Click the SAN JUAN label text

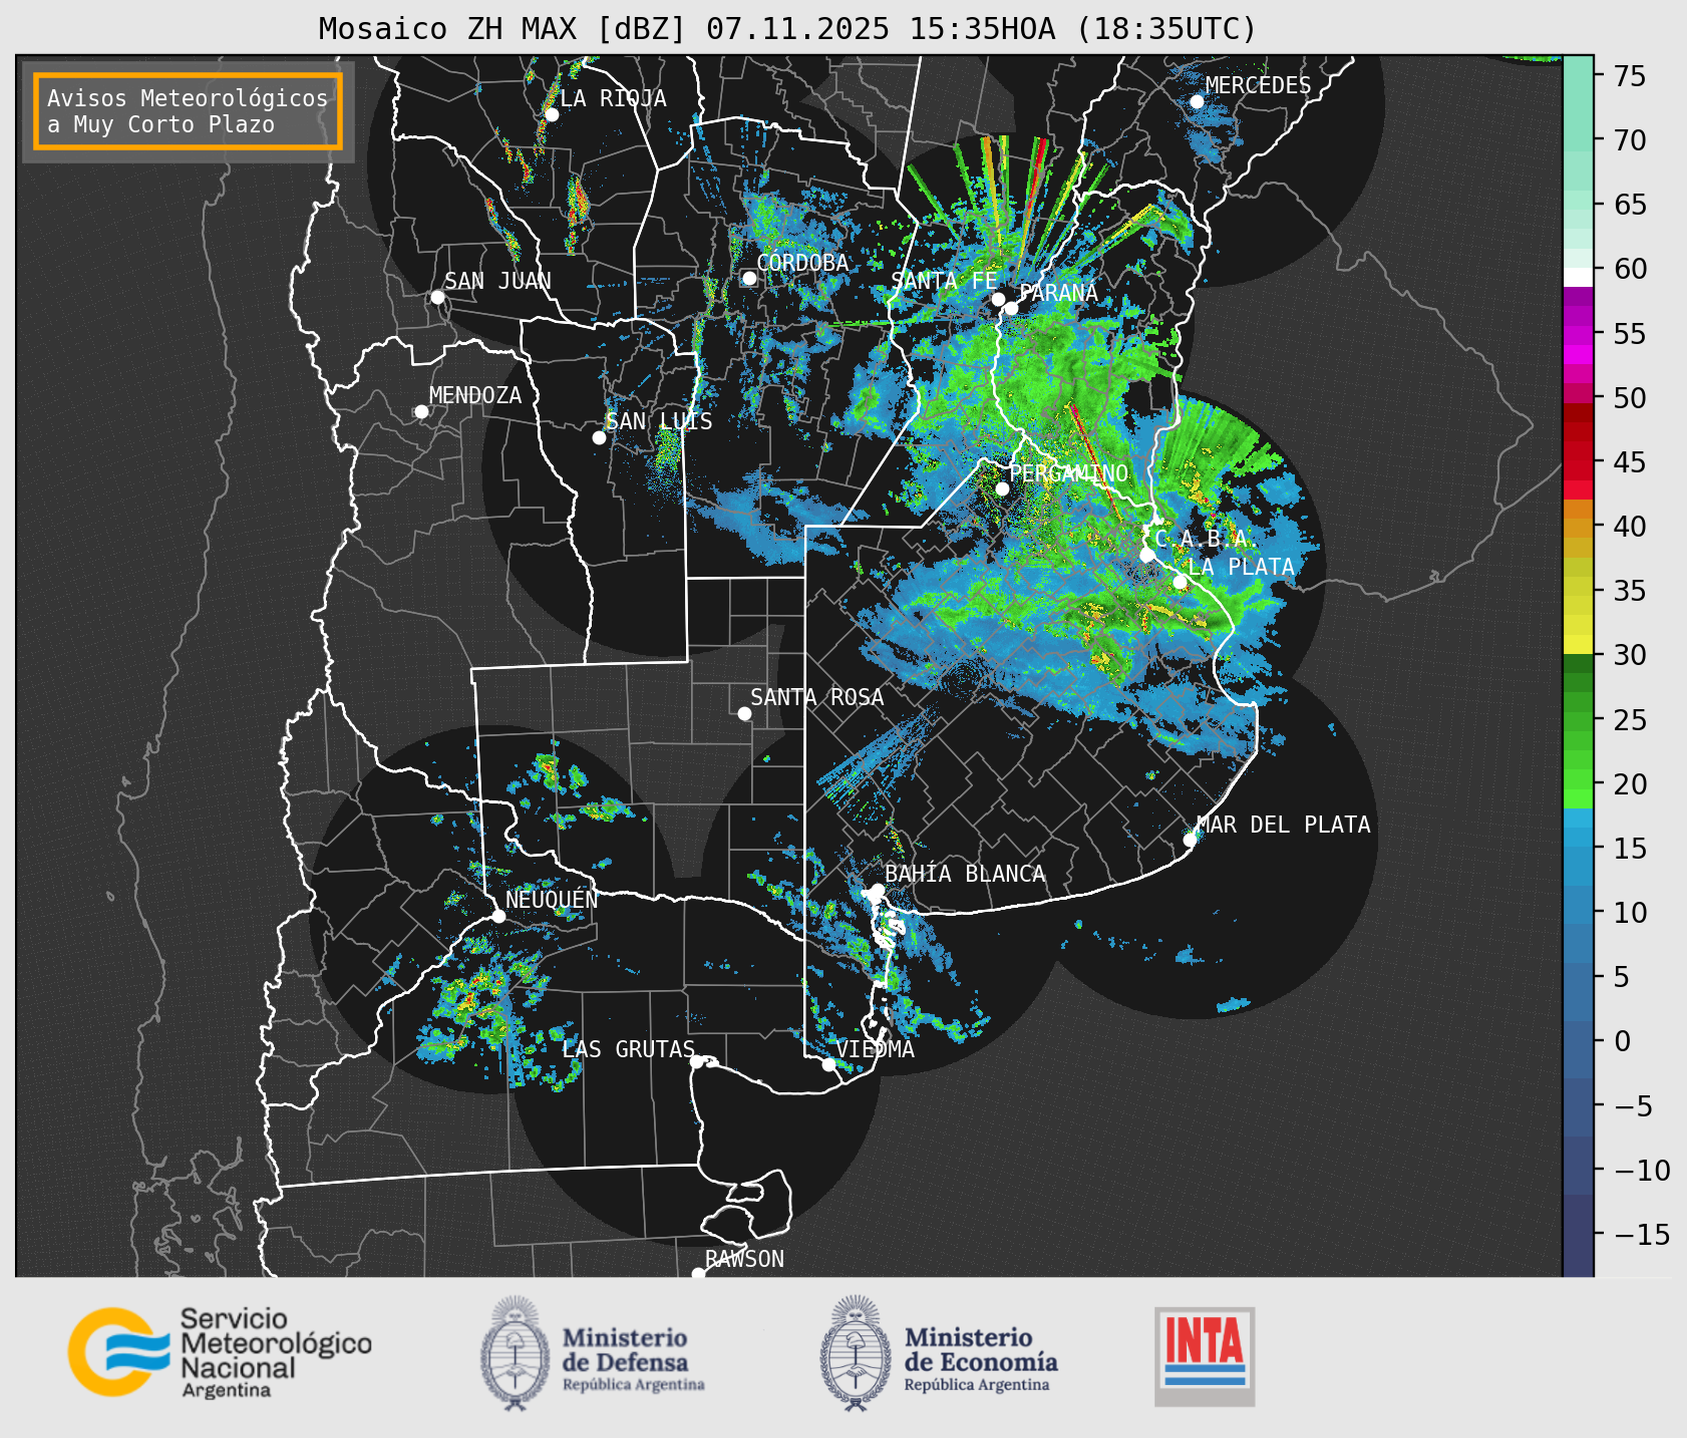(x=498, y=282)
